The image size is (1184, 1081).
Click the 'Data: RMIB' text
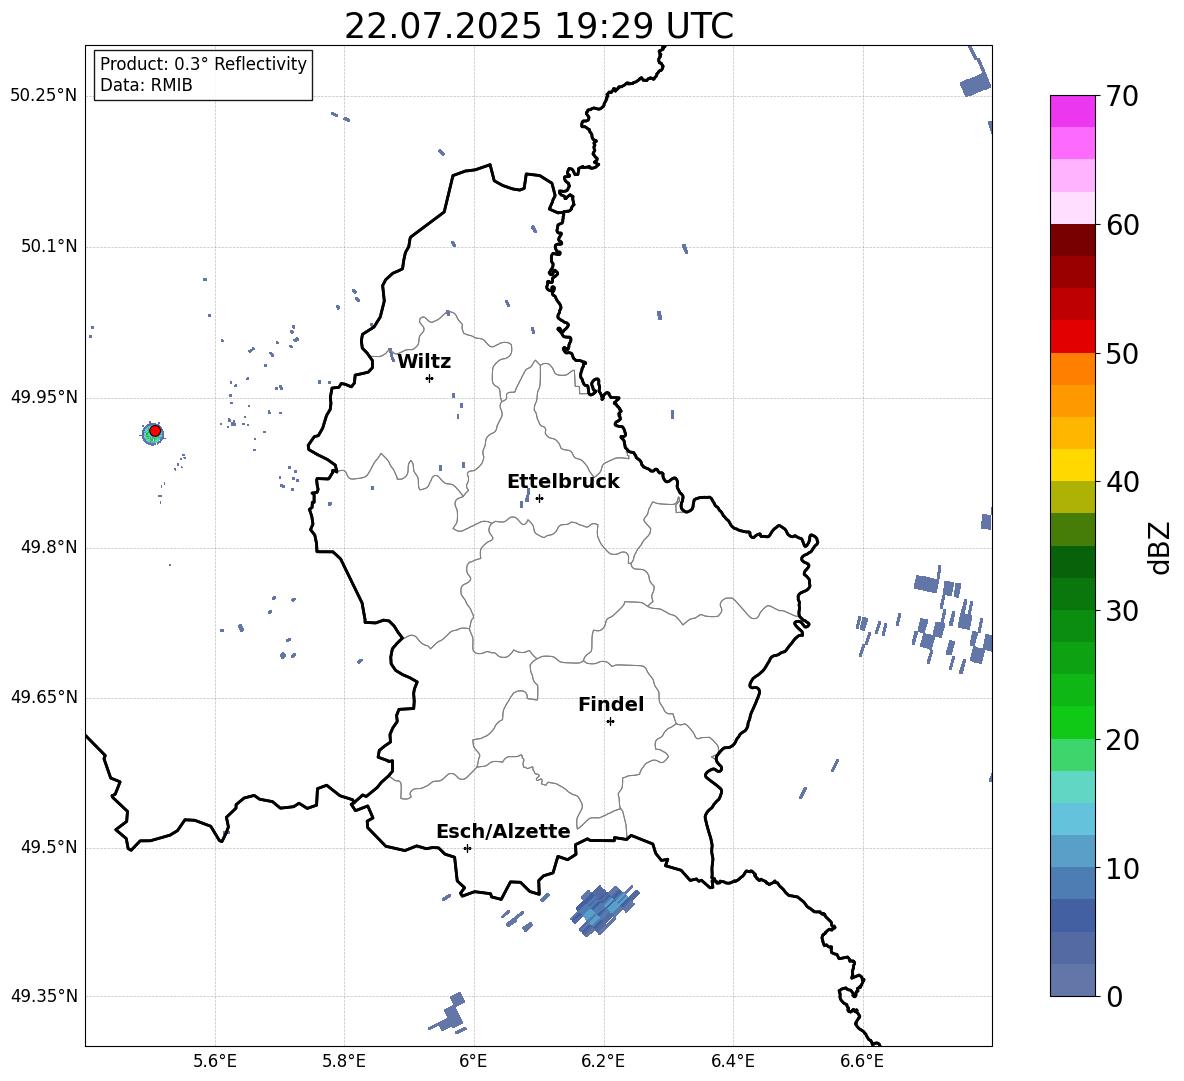click(146, 85)
